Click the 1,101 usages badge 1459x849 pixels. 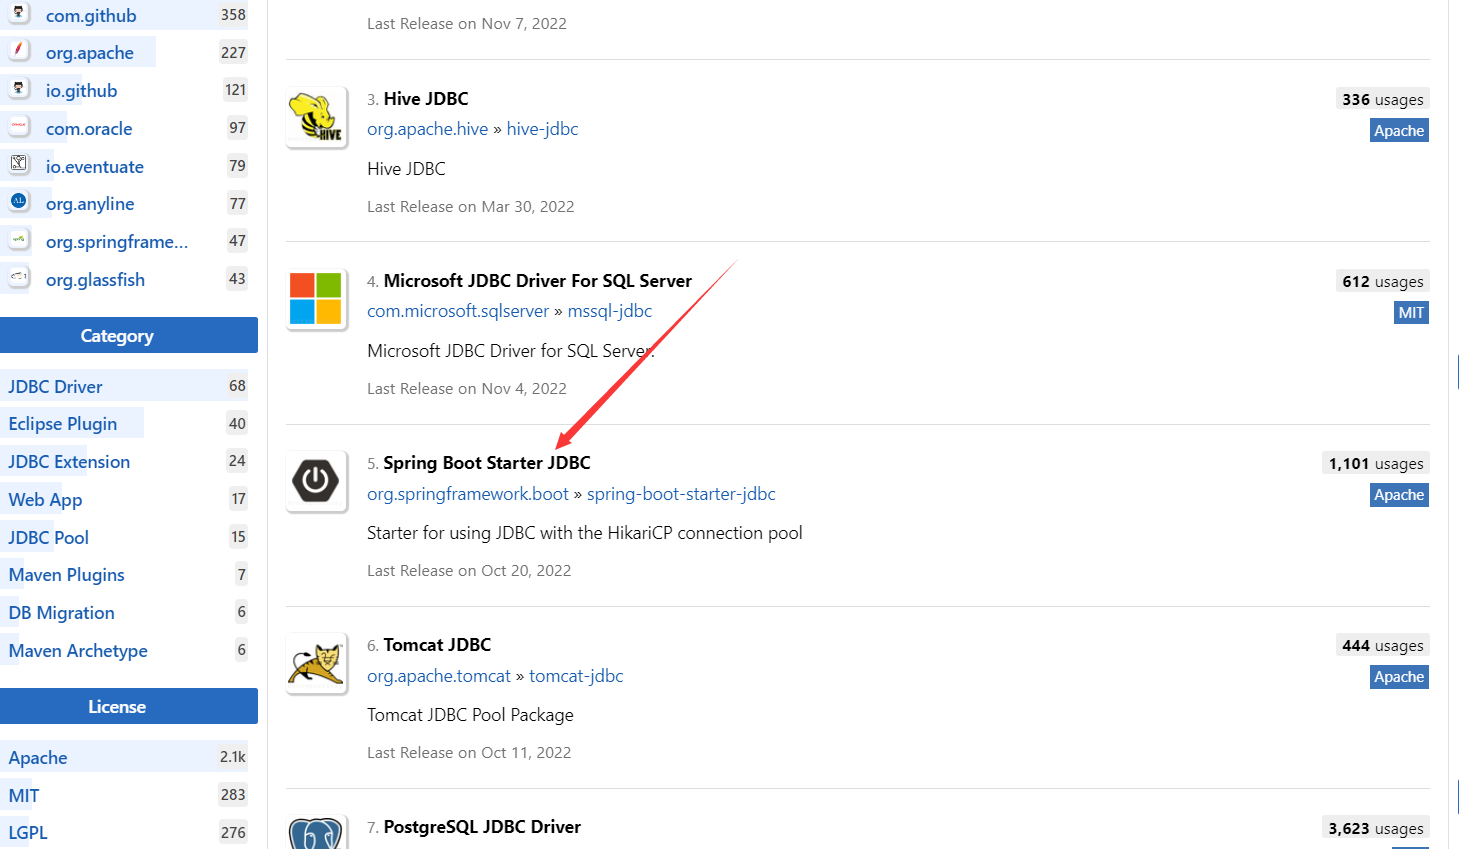pyautogui.click(x=1376, y=463)
